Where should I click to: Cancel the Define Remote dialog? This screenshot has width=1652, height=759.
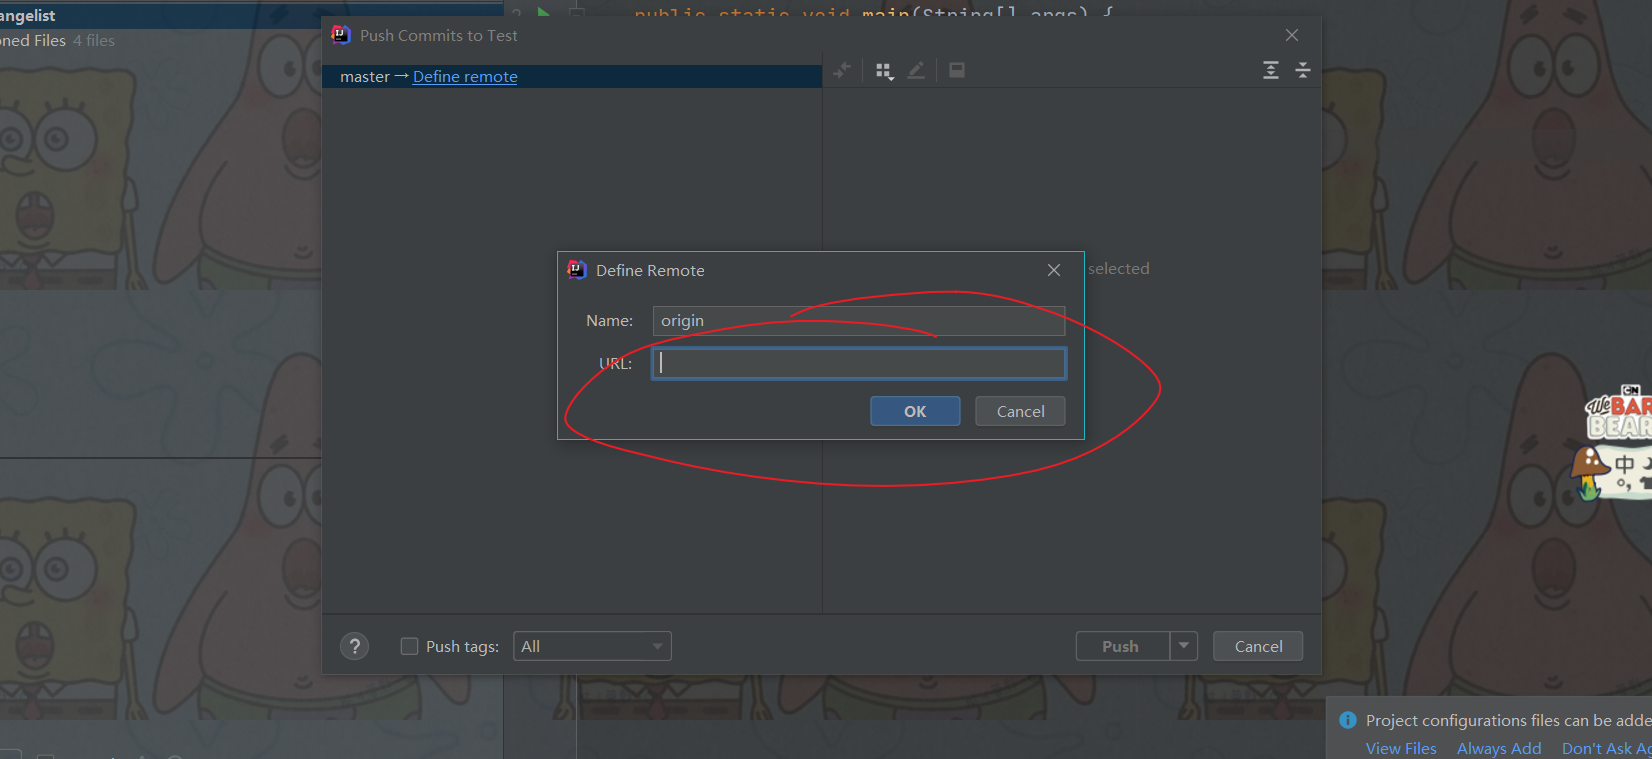(1020, 411)
